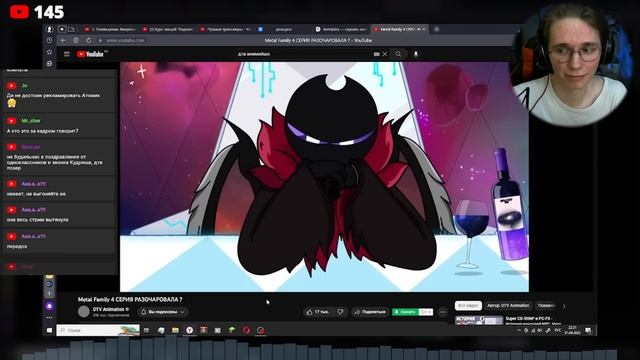Select the 'Похожие' filter chip

click(546, 306)
